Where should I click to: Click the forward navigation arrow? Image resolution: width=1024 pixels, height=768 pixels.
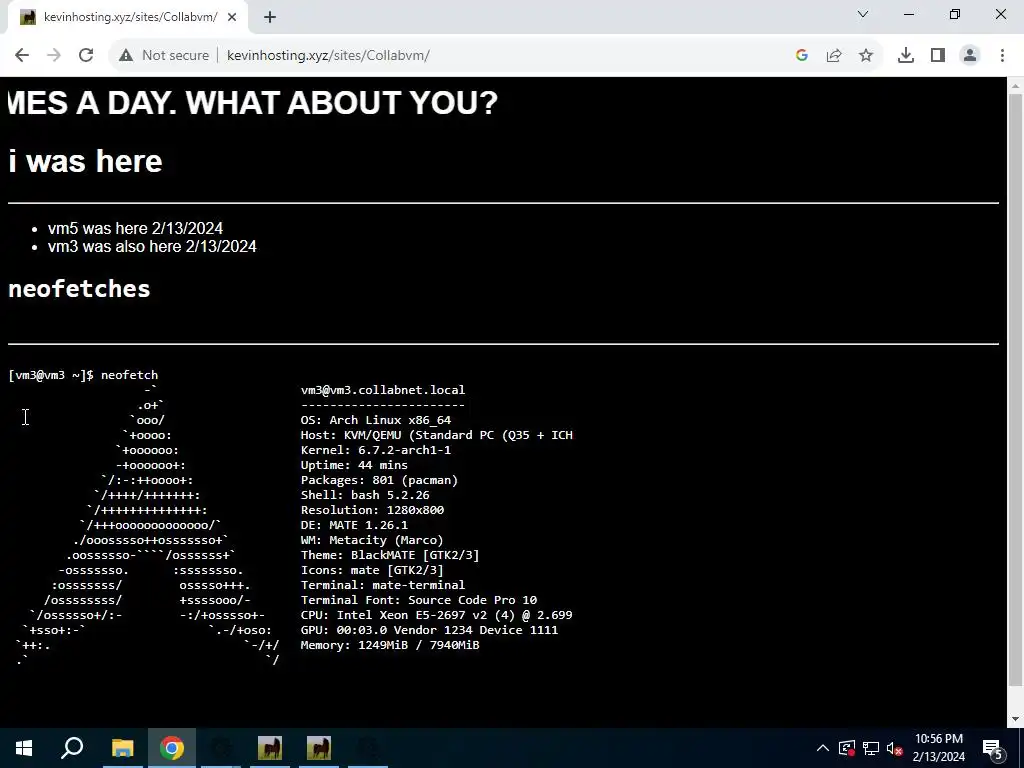pyautogui.click(x=54, y=56)
